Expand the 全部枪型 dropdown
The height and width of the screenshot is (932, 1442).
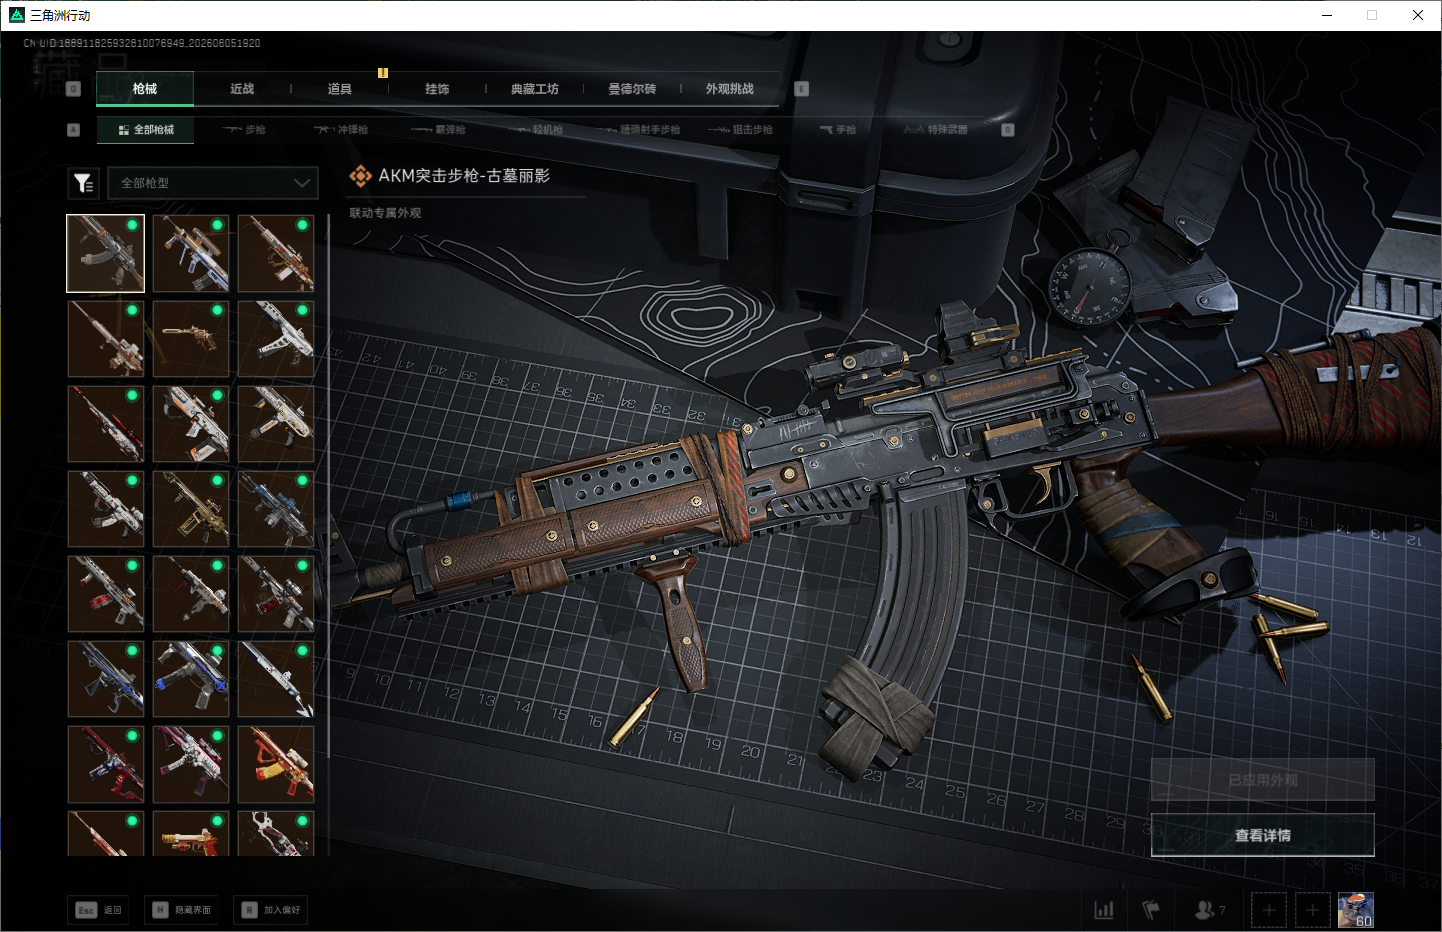point(213,183)
